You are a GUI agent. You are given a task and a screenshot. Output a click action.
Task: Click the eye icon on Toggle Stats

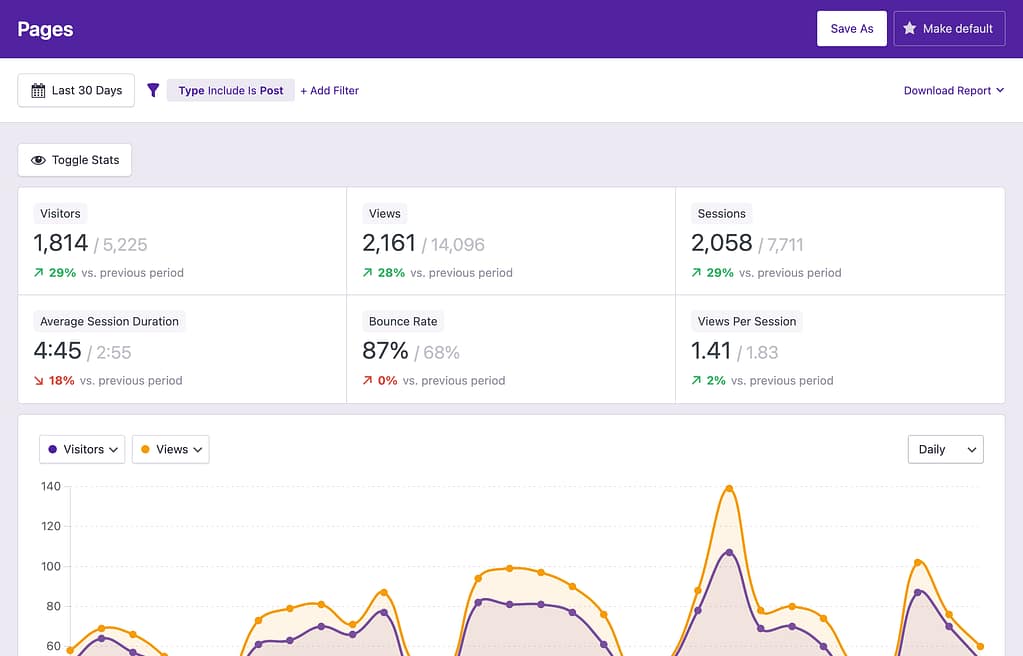coord(39,160)
